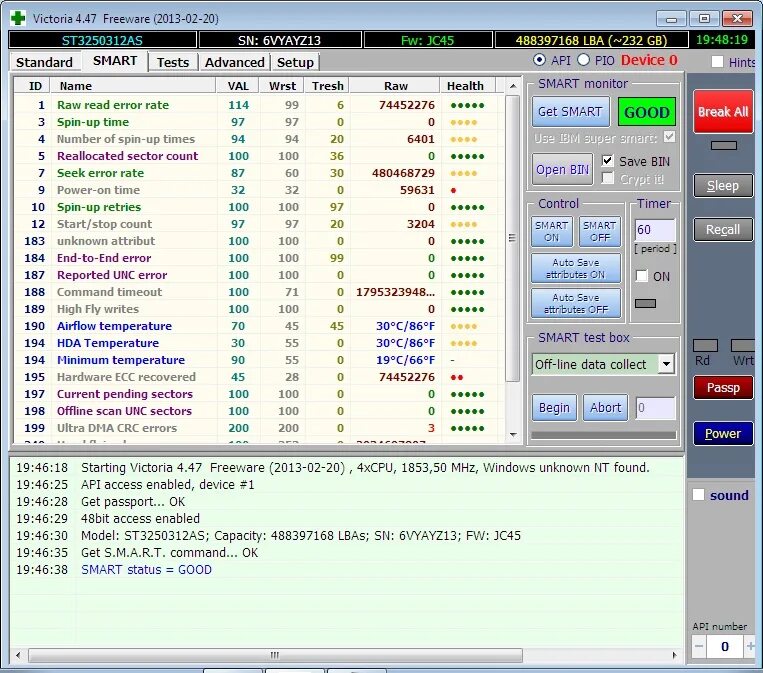The height and width of the screenshot is (673, 763).
Task: Toggle the Save BIN checkbox
Action: [607, 161]
